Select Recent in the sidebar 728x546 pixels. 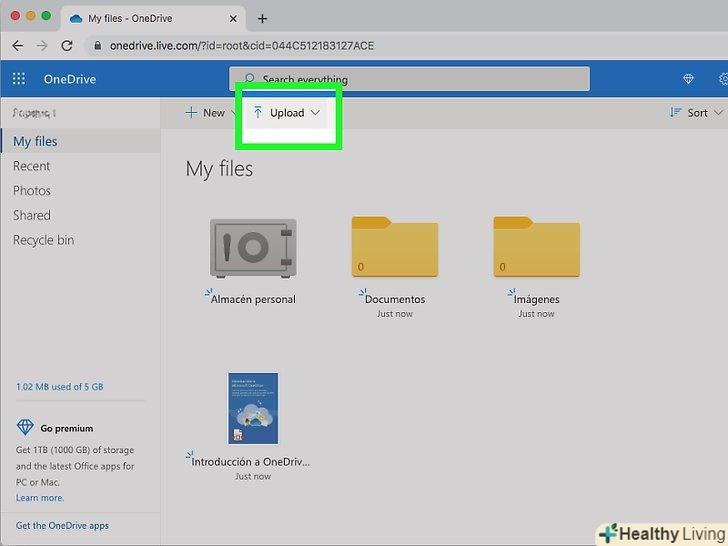[x=32, y=166]
